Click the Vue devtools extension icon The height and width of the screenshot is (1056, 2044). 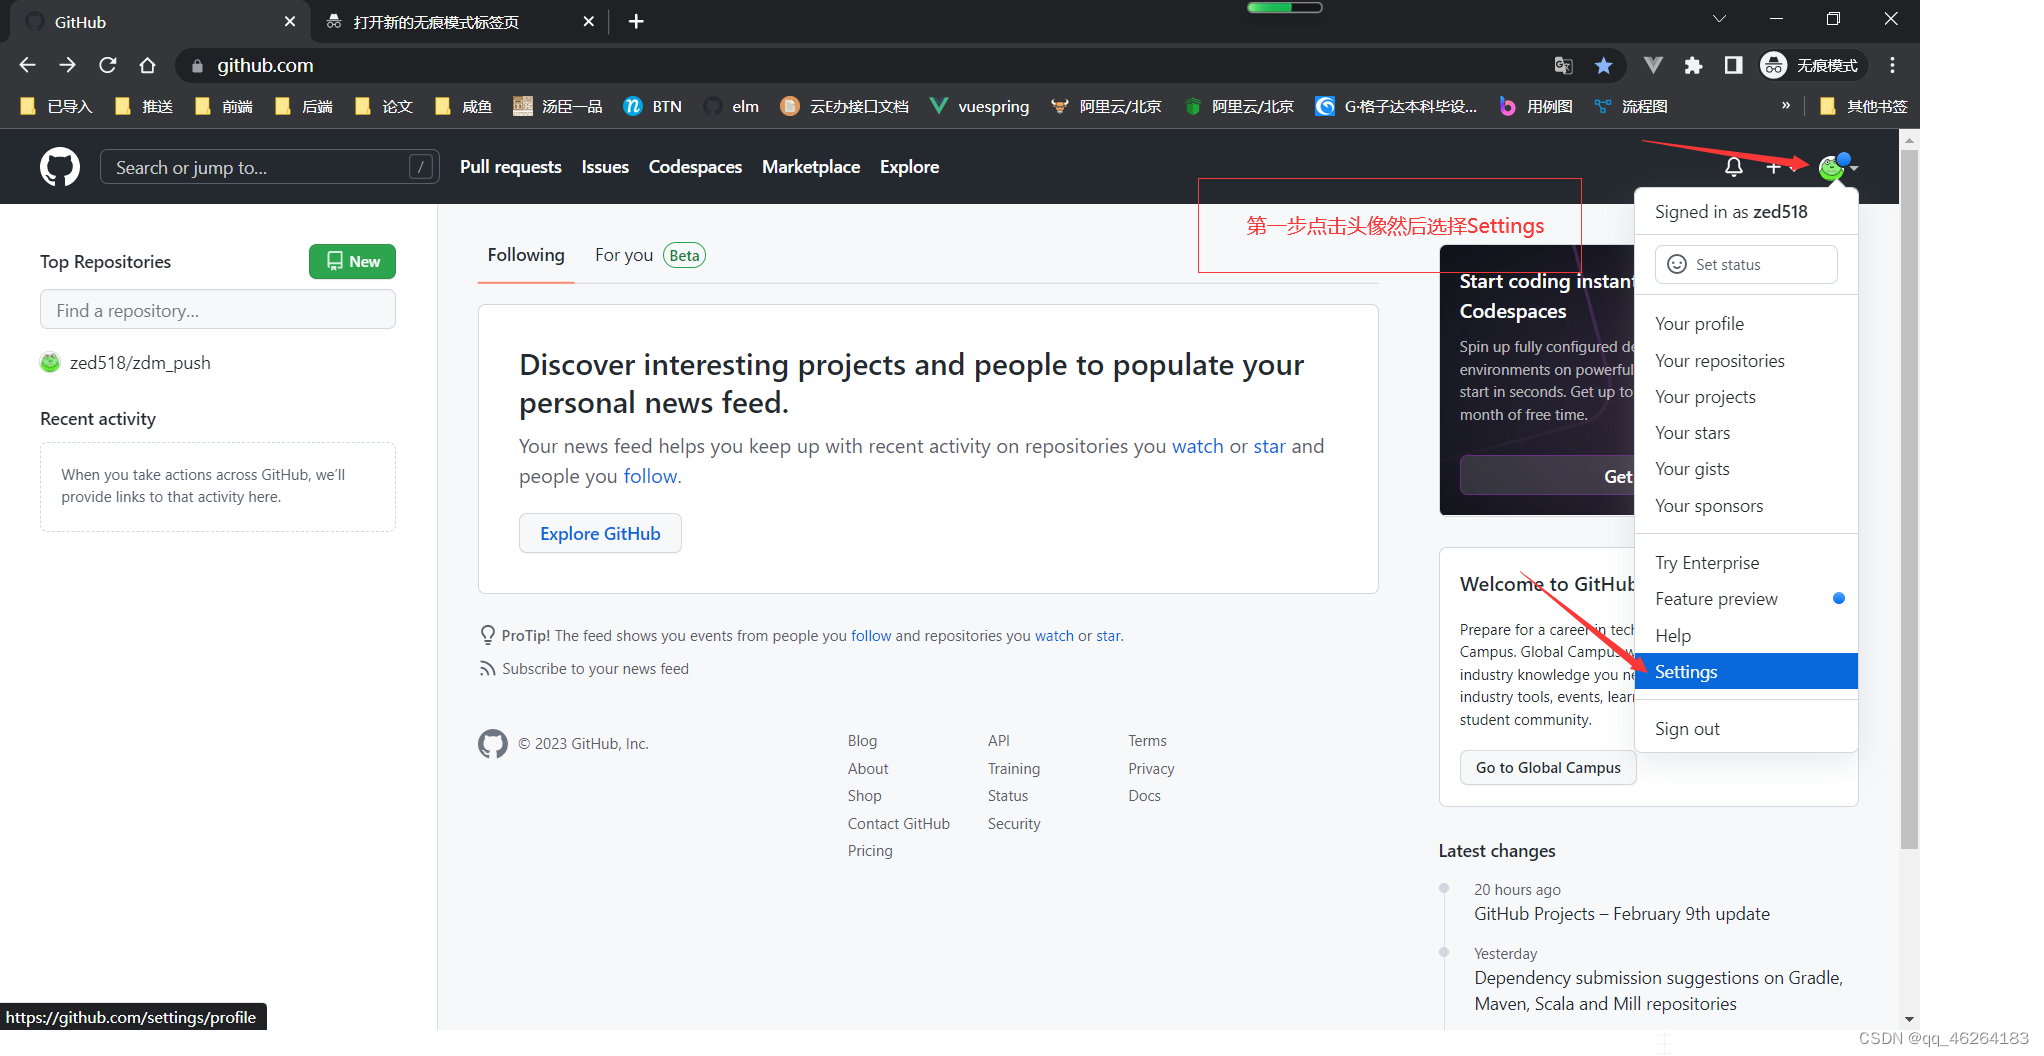[1653, 65]
